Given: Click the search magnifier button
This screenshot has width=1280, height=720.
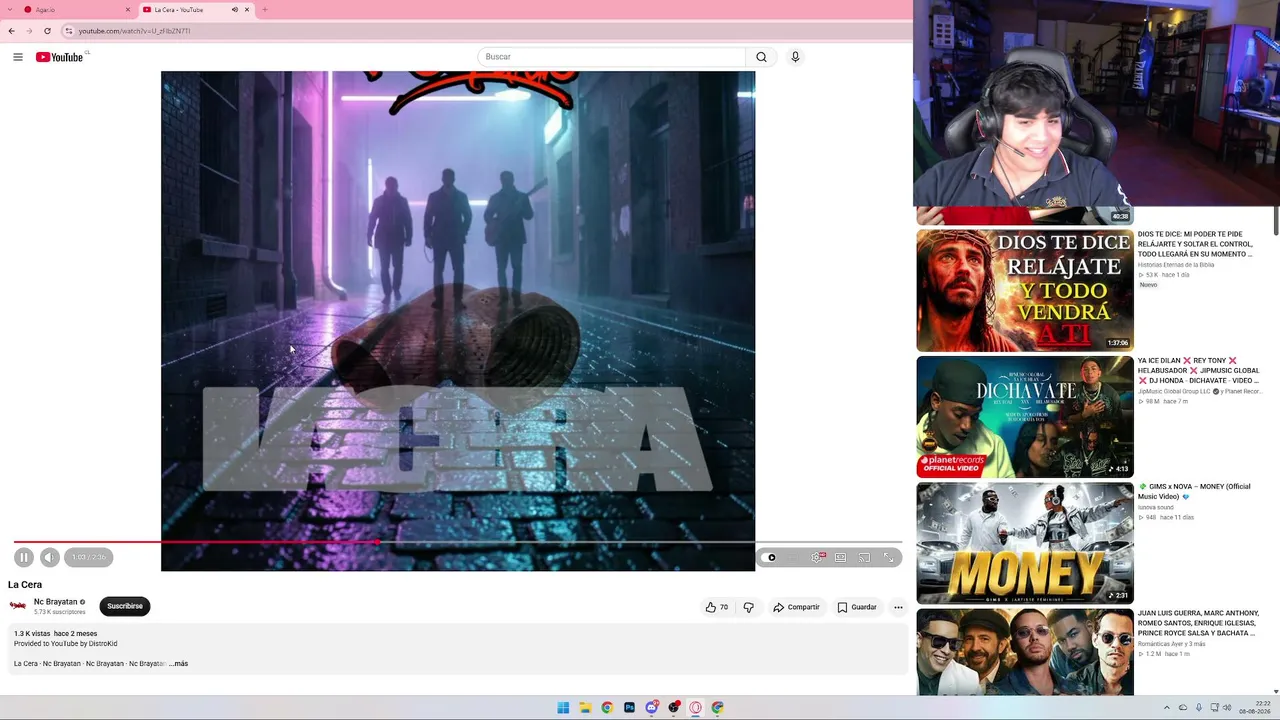Looking at the screenshot, I should pyautogui.click(x=761, y=57).
